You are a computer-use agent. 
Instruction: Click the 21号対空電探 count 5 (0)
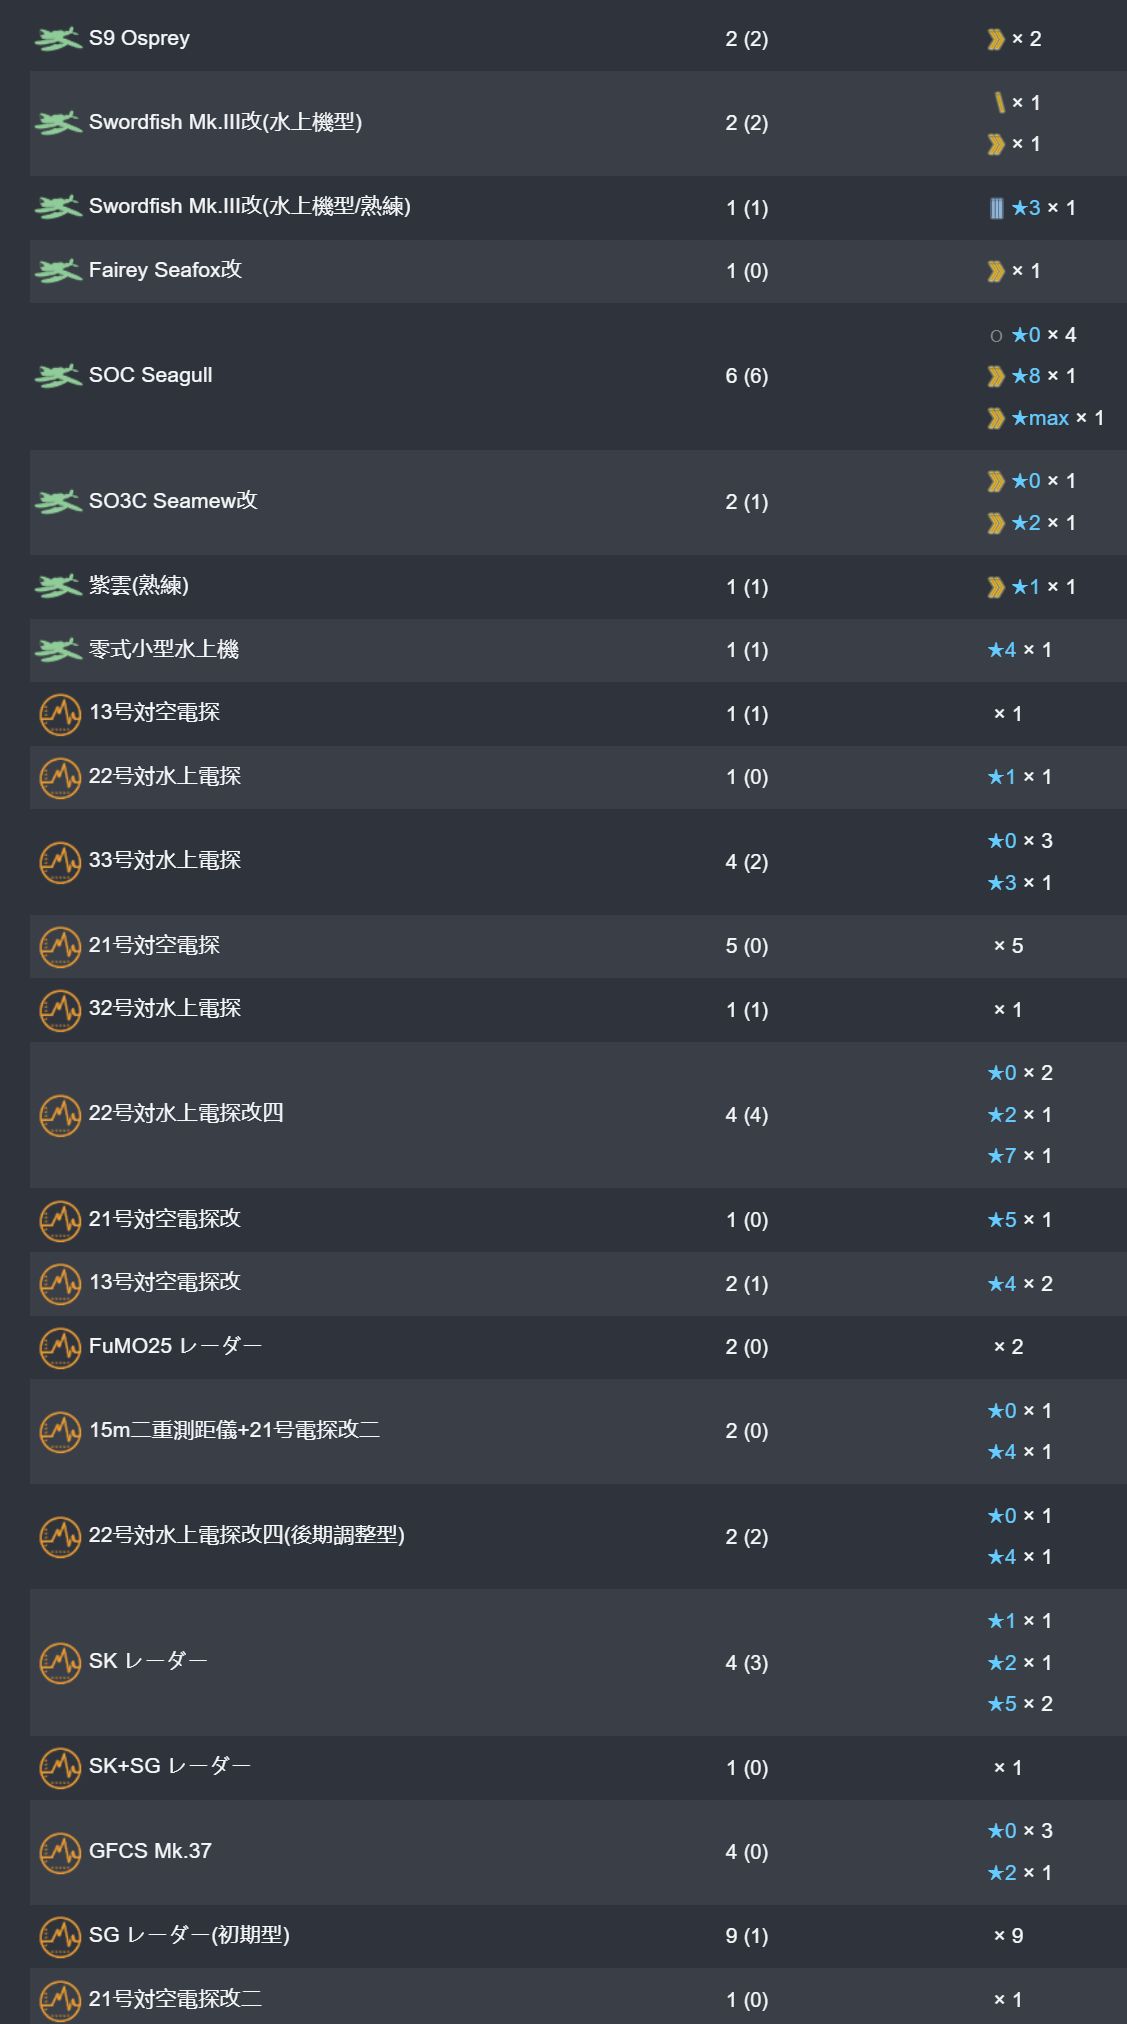click(746, 946)
